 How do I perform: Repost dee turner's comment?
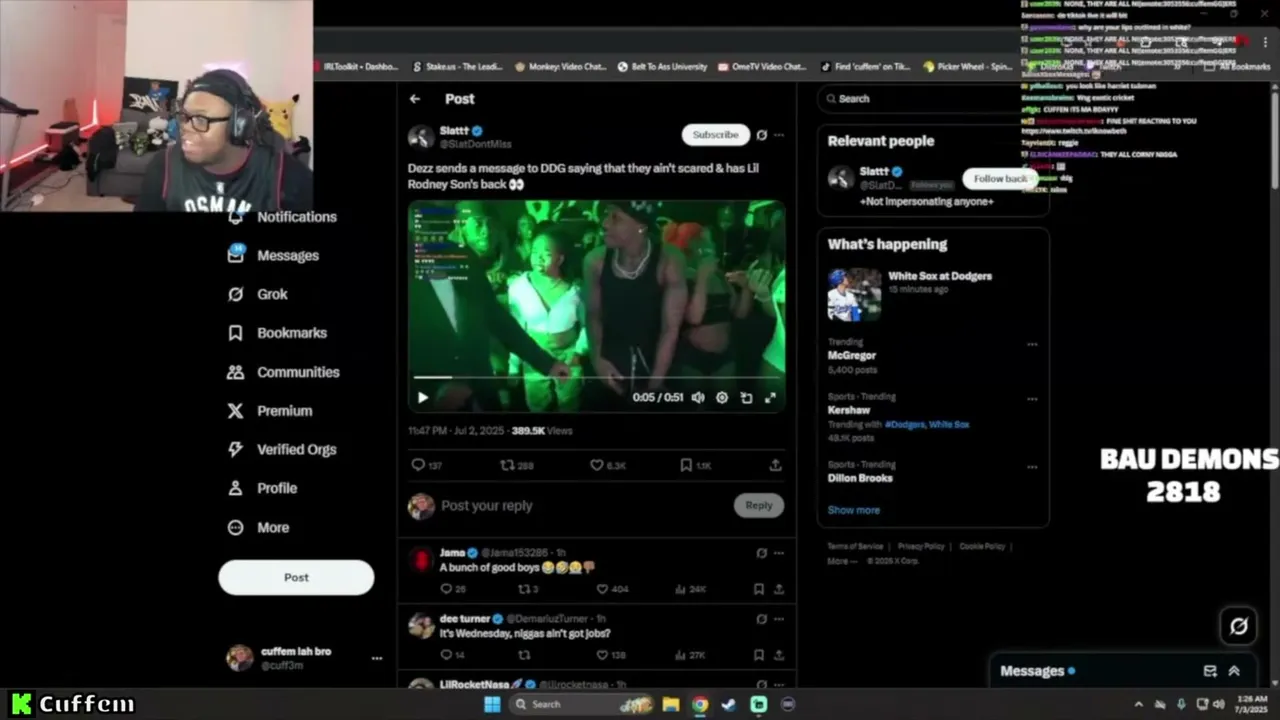point(523,656)
